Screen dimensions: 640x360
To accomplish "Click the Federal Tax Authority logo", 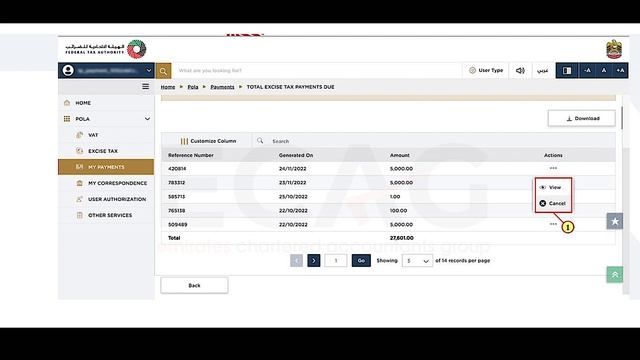I will pyautogui.click(x=106, y=49).
